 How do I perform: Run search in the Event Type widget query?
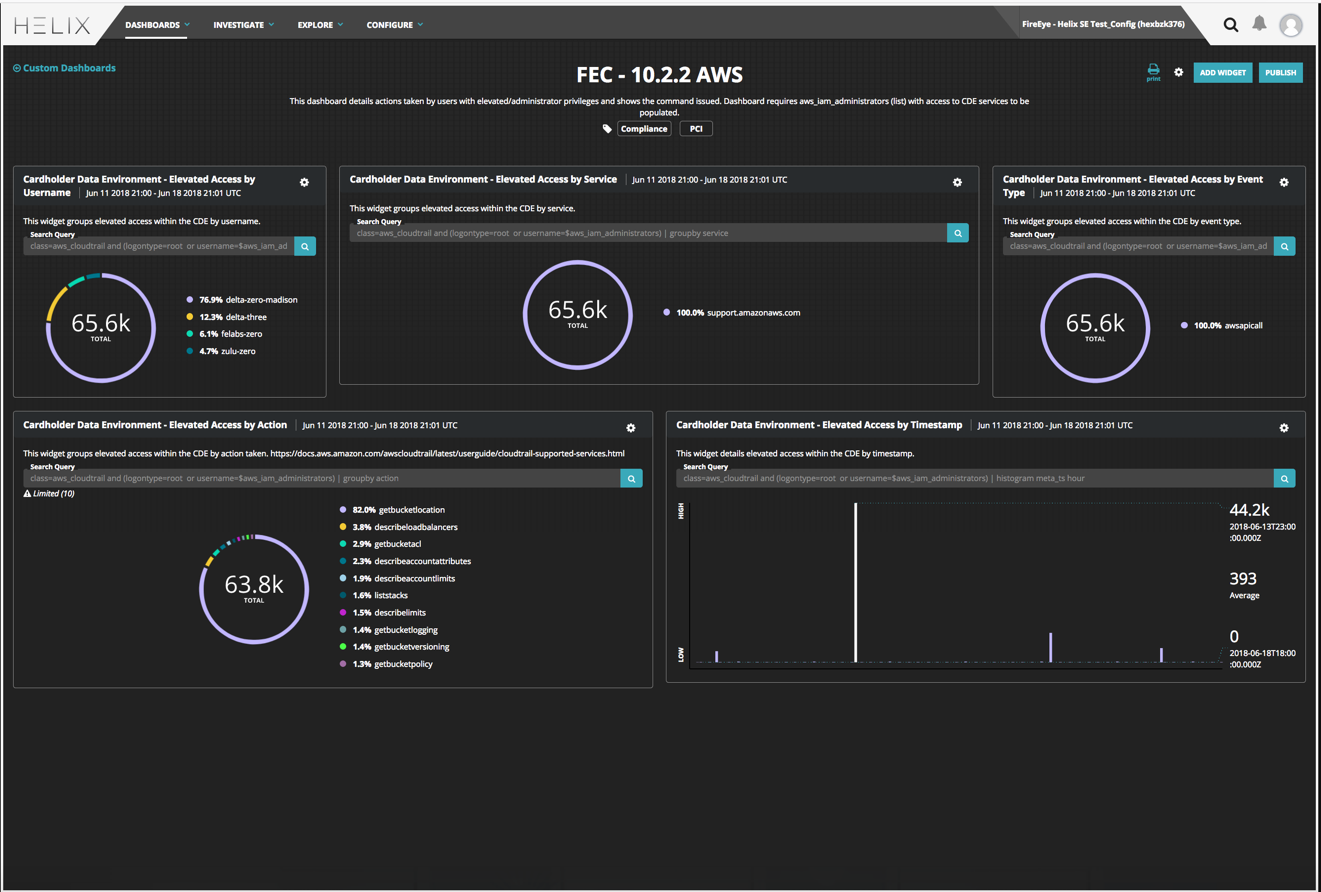click(1284, 246)
